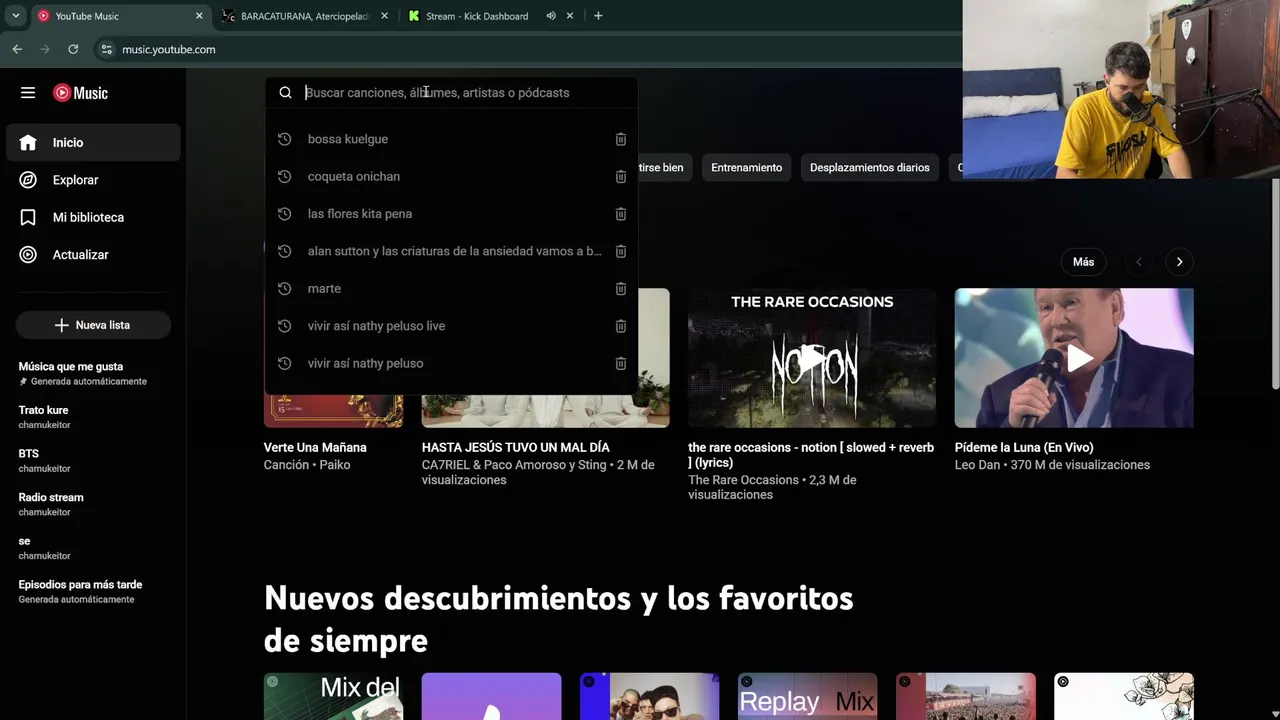This screenshot has width=1280, height=720.
Task: Click the search magnifier icon
Action: (x=285, y=93)
